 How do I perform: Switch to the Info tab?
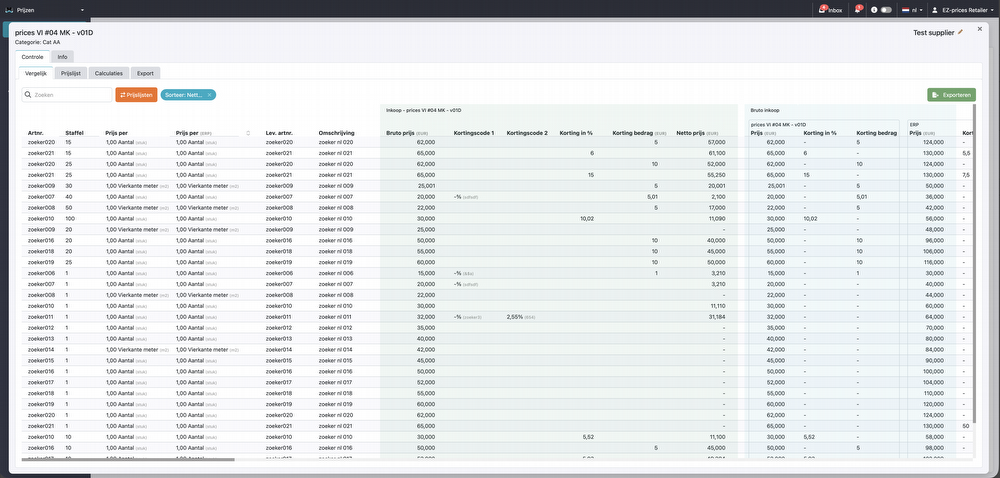[x=62, y=57]
